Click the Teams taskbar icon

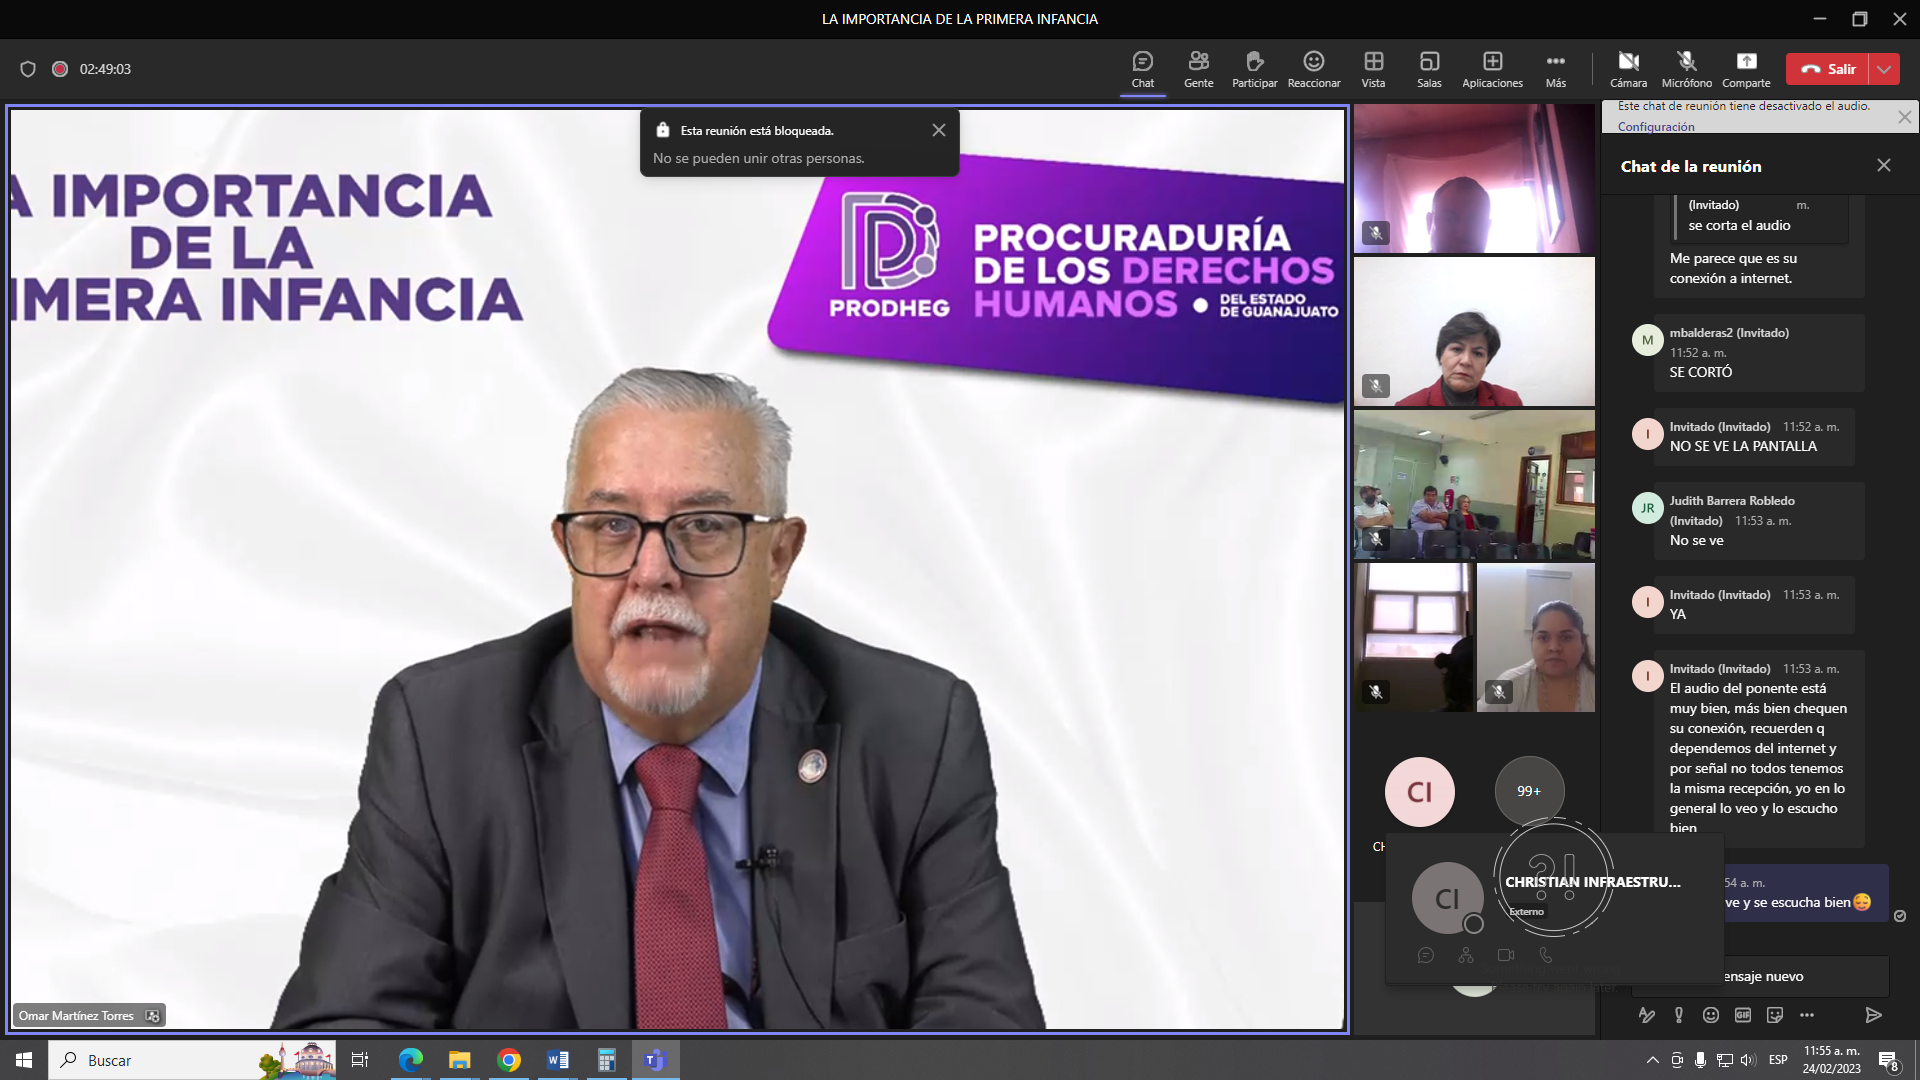(x=655, y=1060)
